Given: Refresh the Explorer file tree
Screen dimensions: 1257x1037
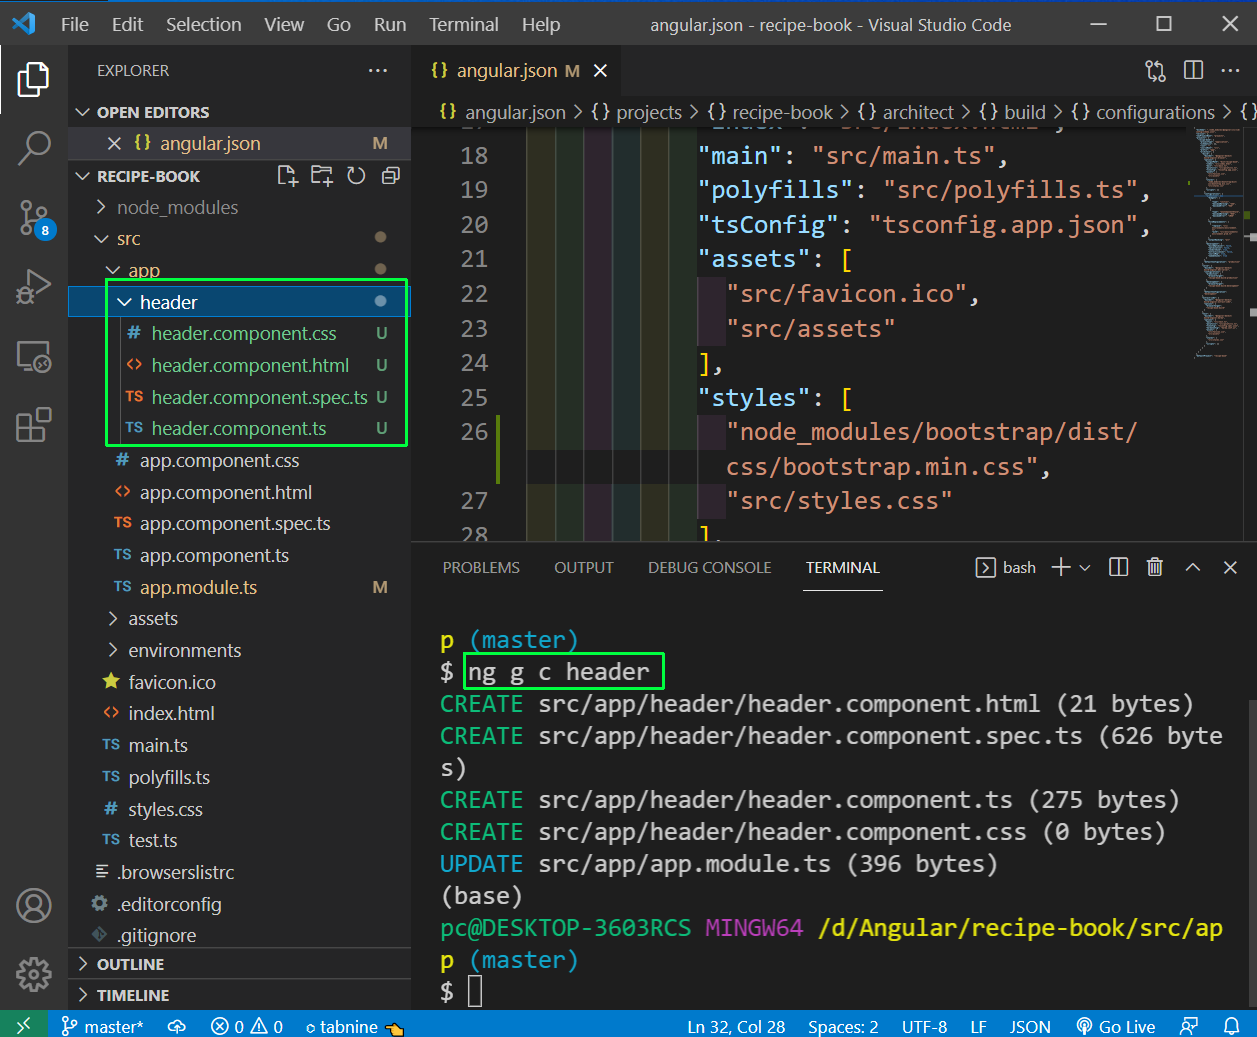Looking at the screenshot, I should pyautogui.click(x=356, y=176).
